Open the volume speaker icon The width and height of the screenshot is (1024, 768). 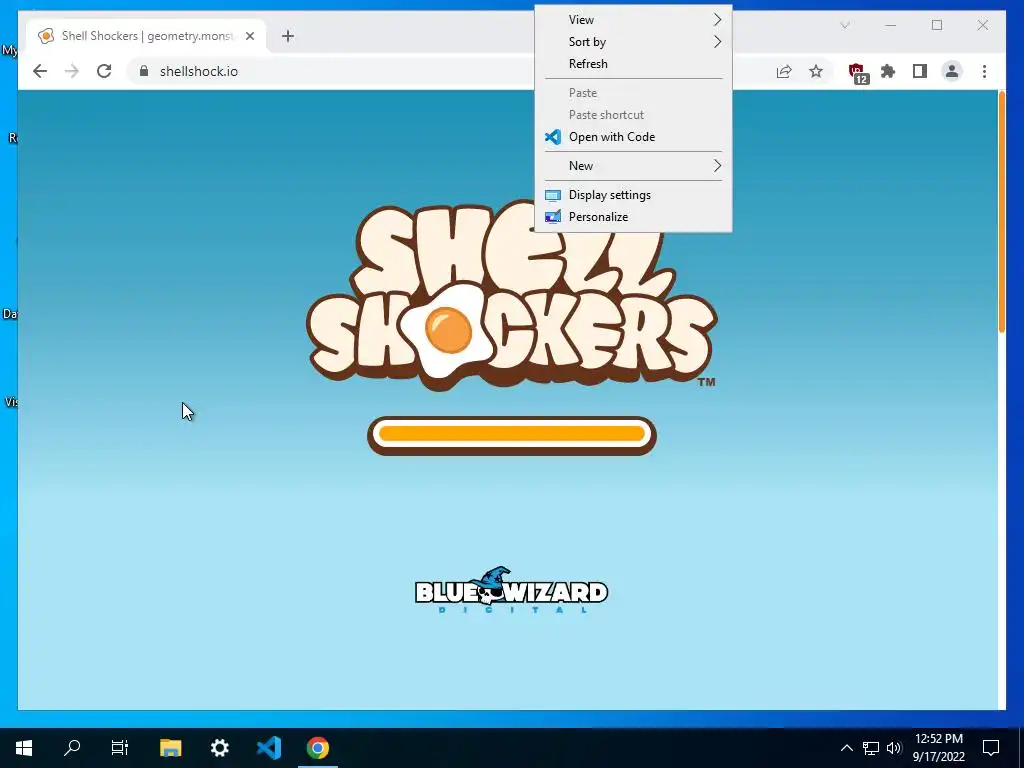pyautogui.click(x=894, y=748)
